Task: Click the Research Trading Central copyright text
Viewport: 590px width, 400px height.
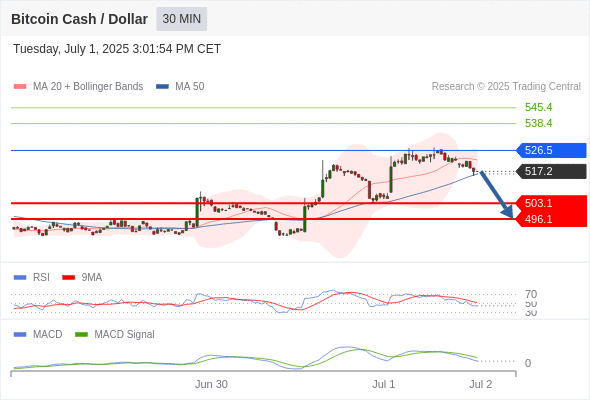Action: [506, 87]
